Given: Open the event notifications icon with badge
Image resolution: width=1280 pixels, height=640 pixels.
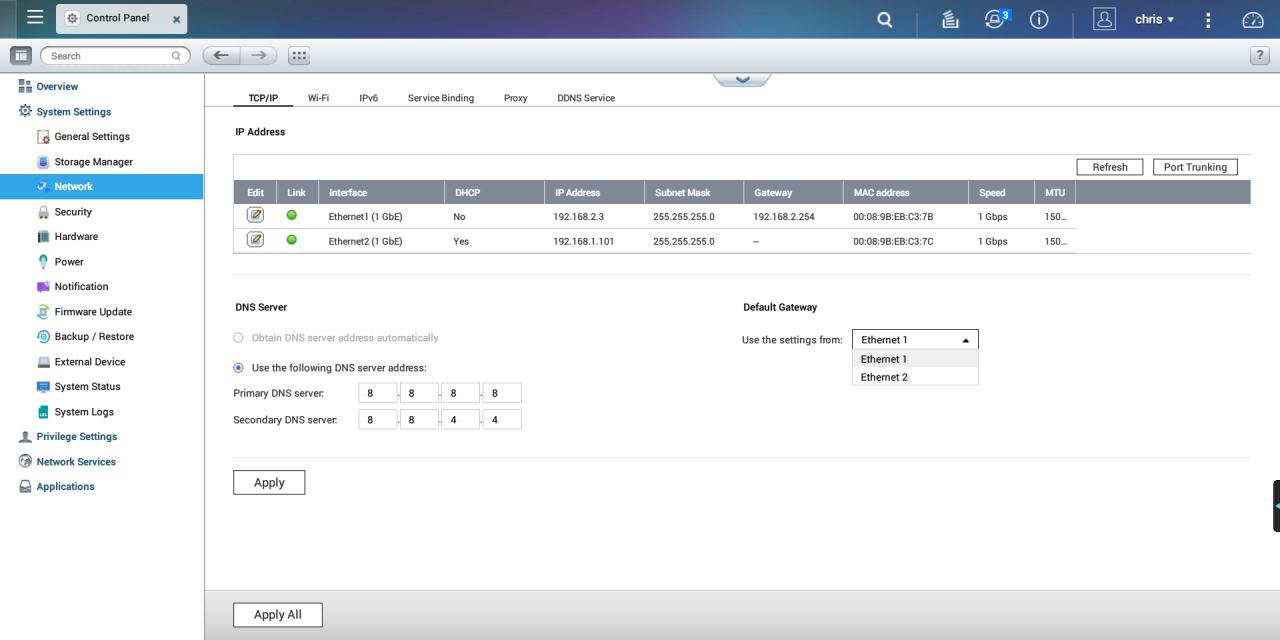Looking at the screenshot, I should pos(994,19).
